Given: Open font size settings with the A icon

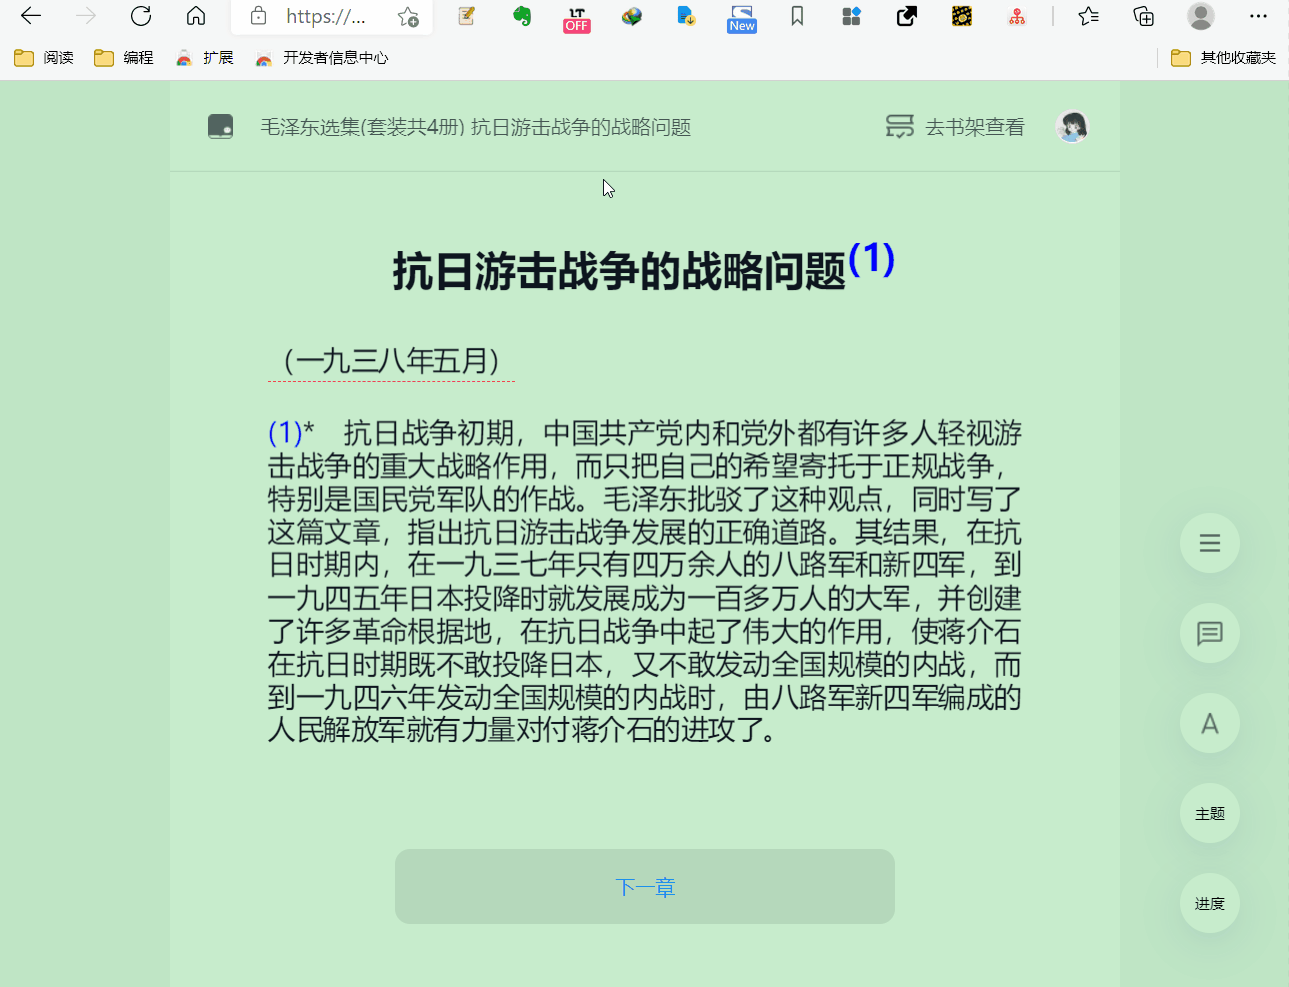Looking at the screenshot, I should click(x=1209, y=723).
